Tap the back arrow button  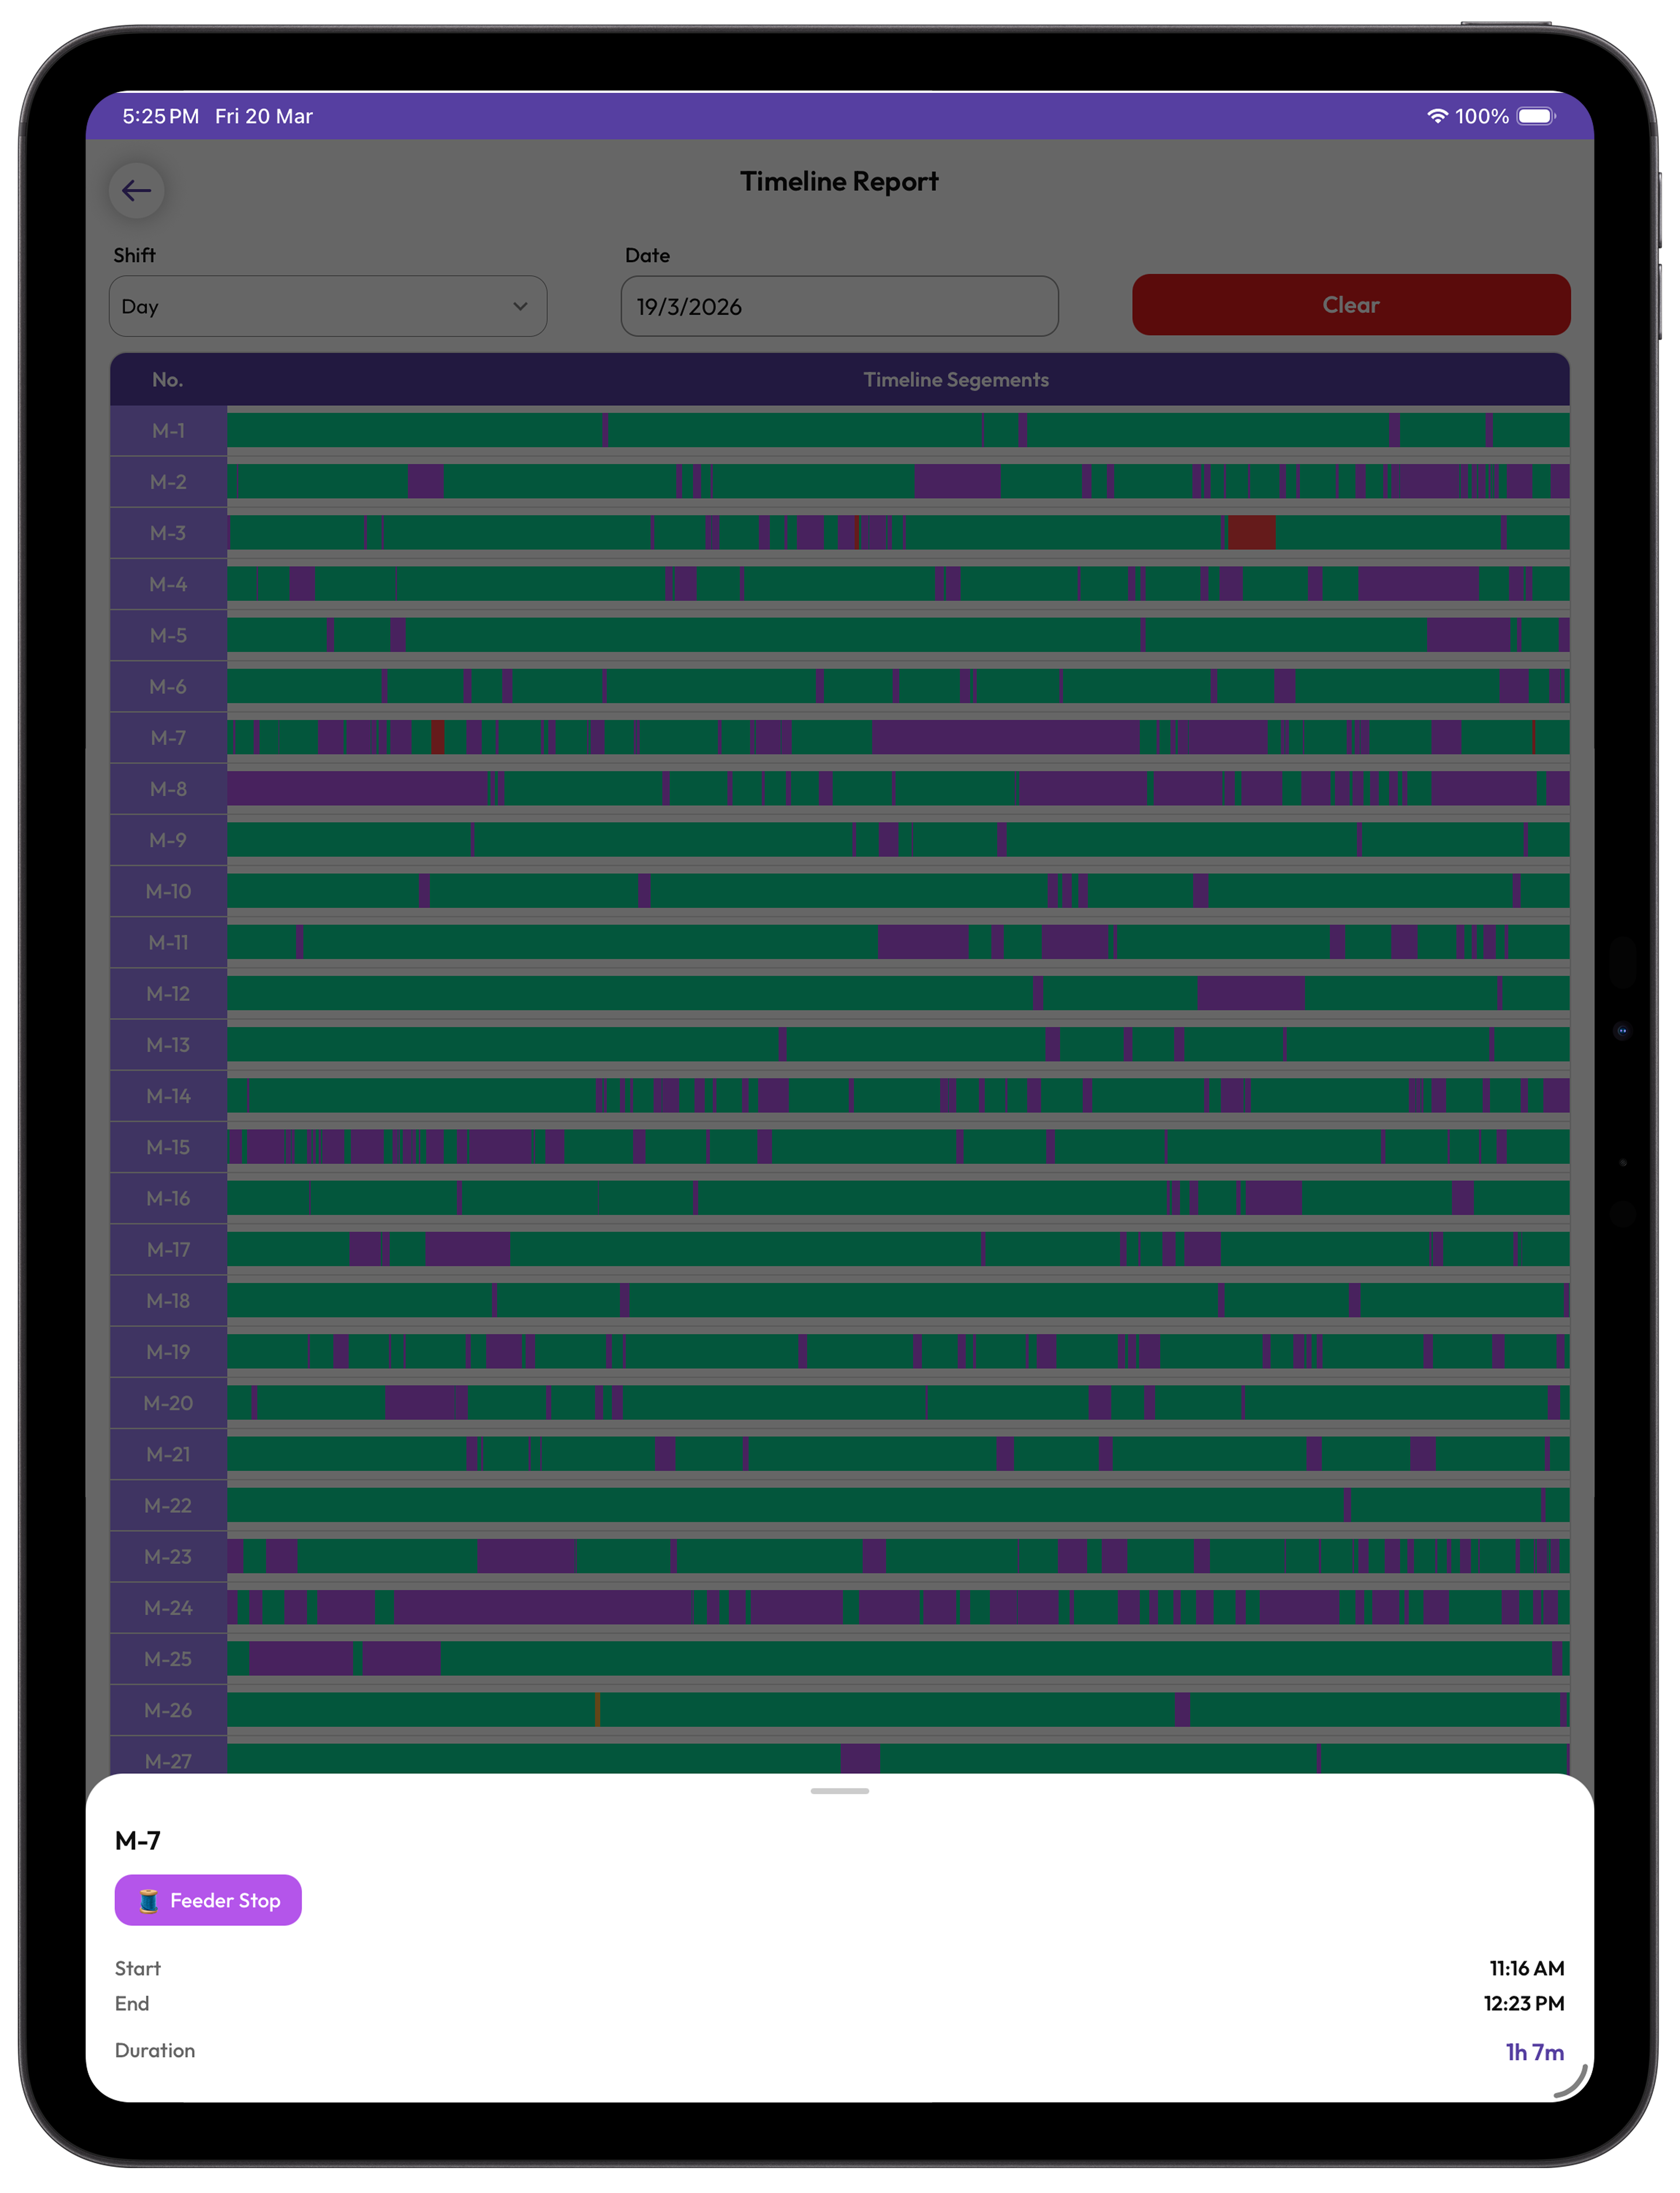136,191
